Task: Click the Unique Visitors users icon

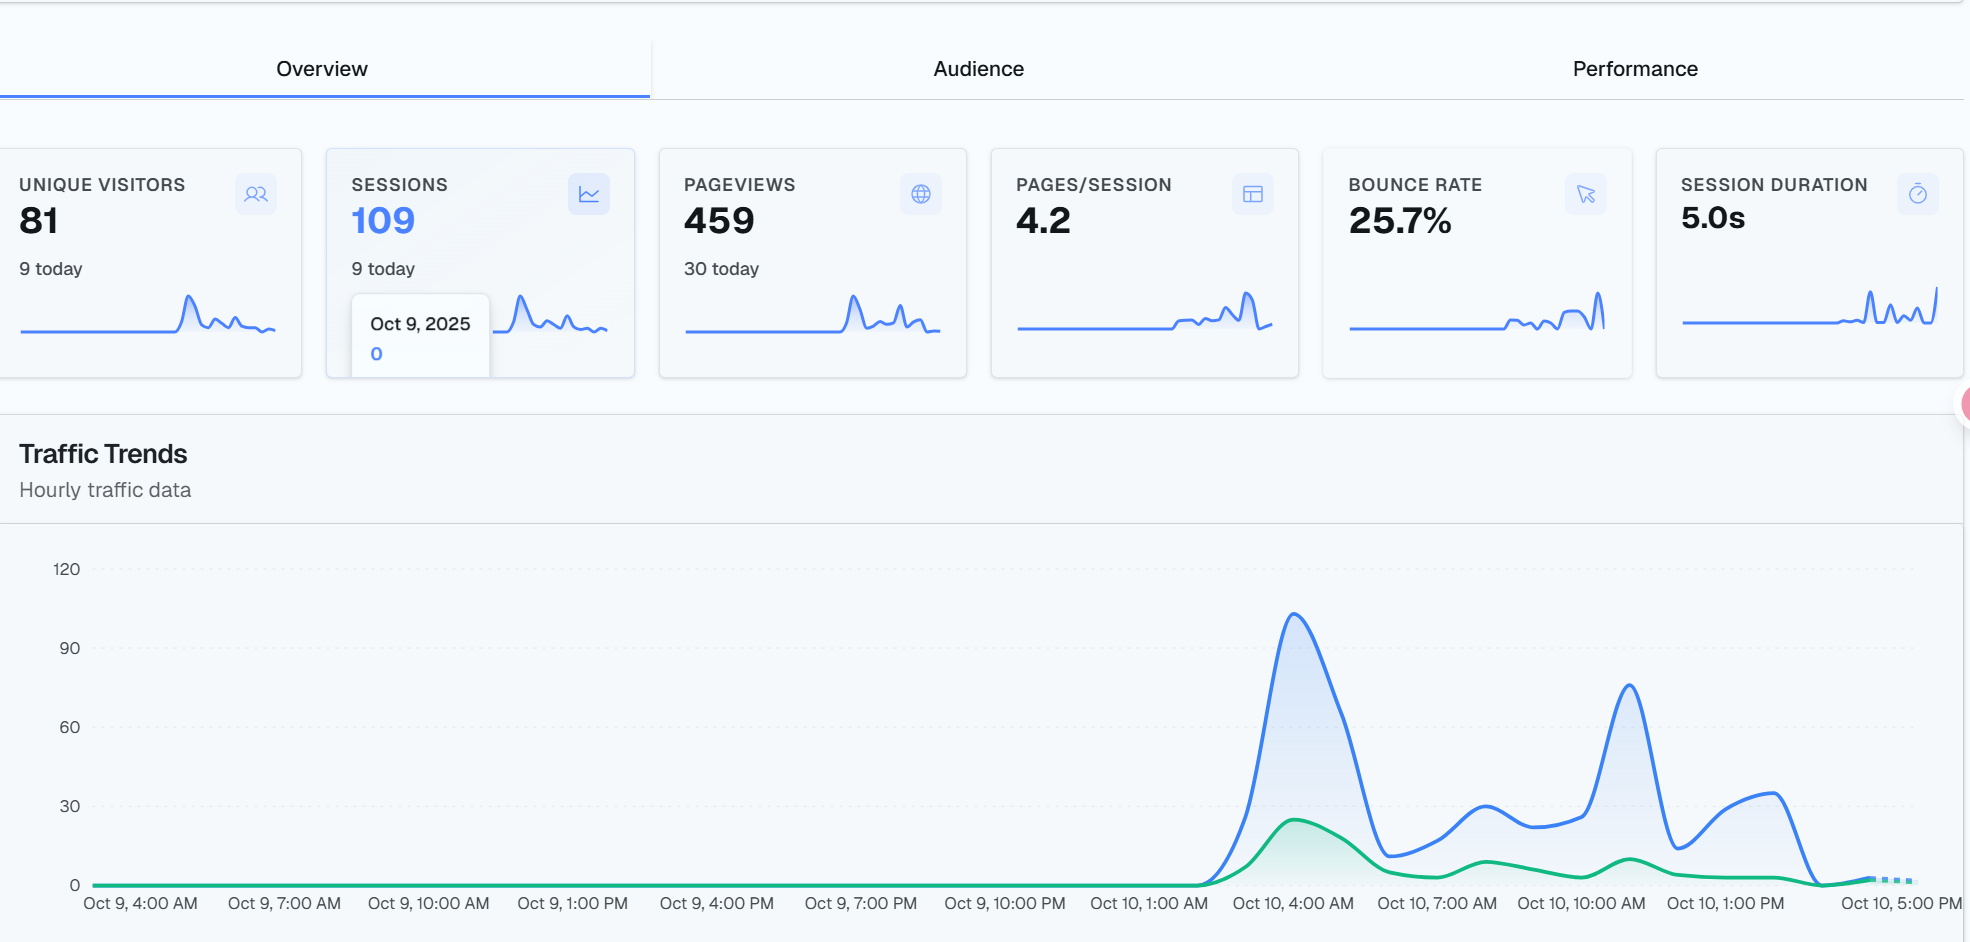Action: point(256,194)
